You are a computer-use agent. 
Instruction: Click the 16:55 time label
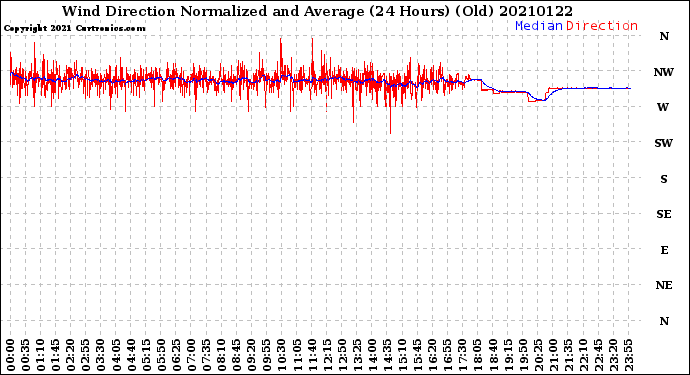(448, 355)
